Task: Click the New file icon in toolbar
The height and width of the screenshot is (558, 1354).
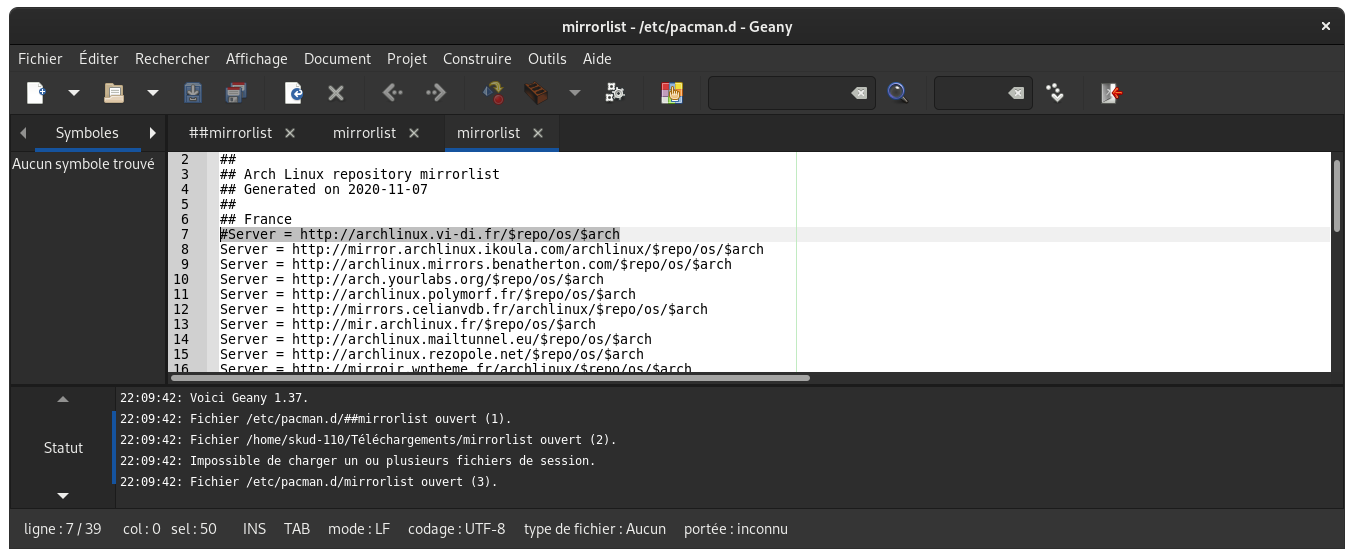Action: 35,93
